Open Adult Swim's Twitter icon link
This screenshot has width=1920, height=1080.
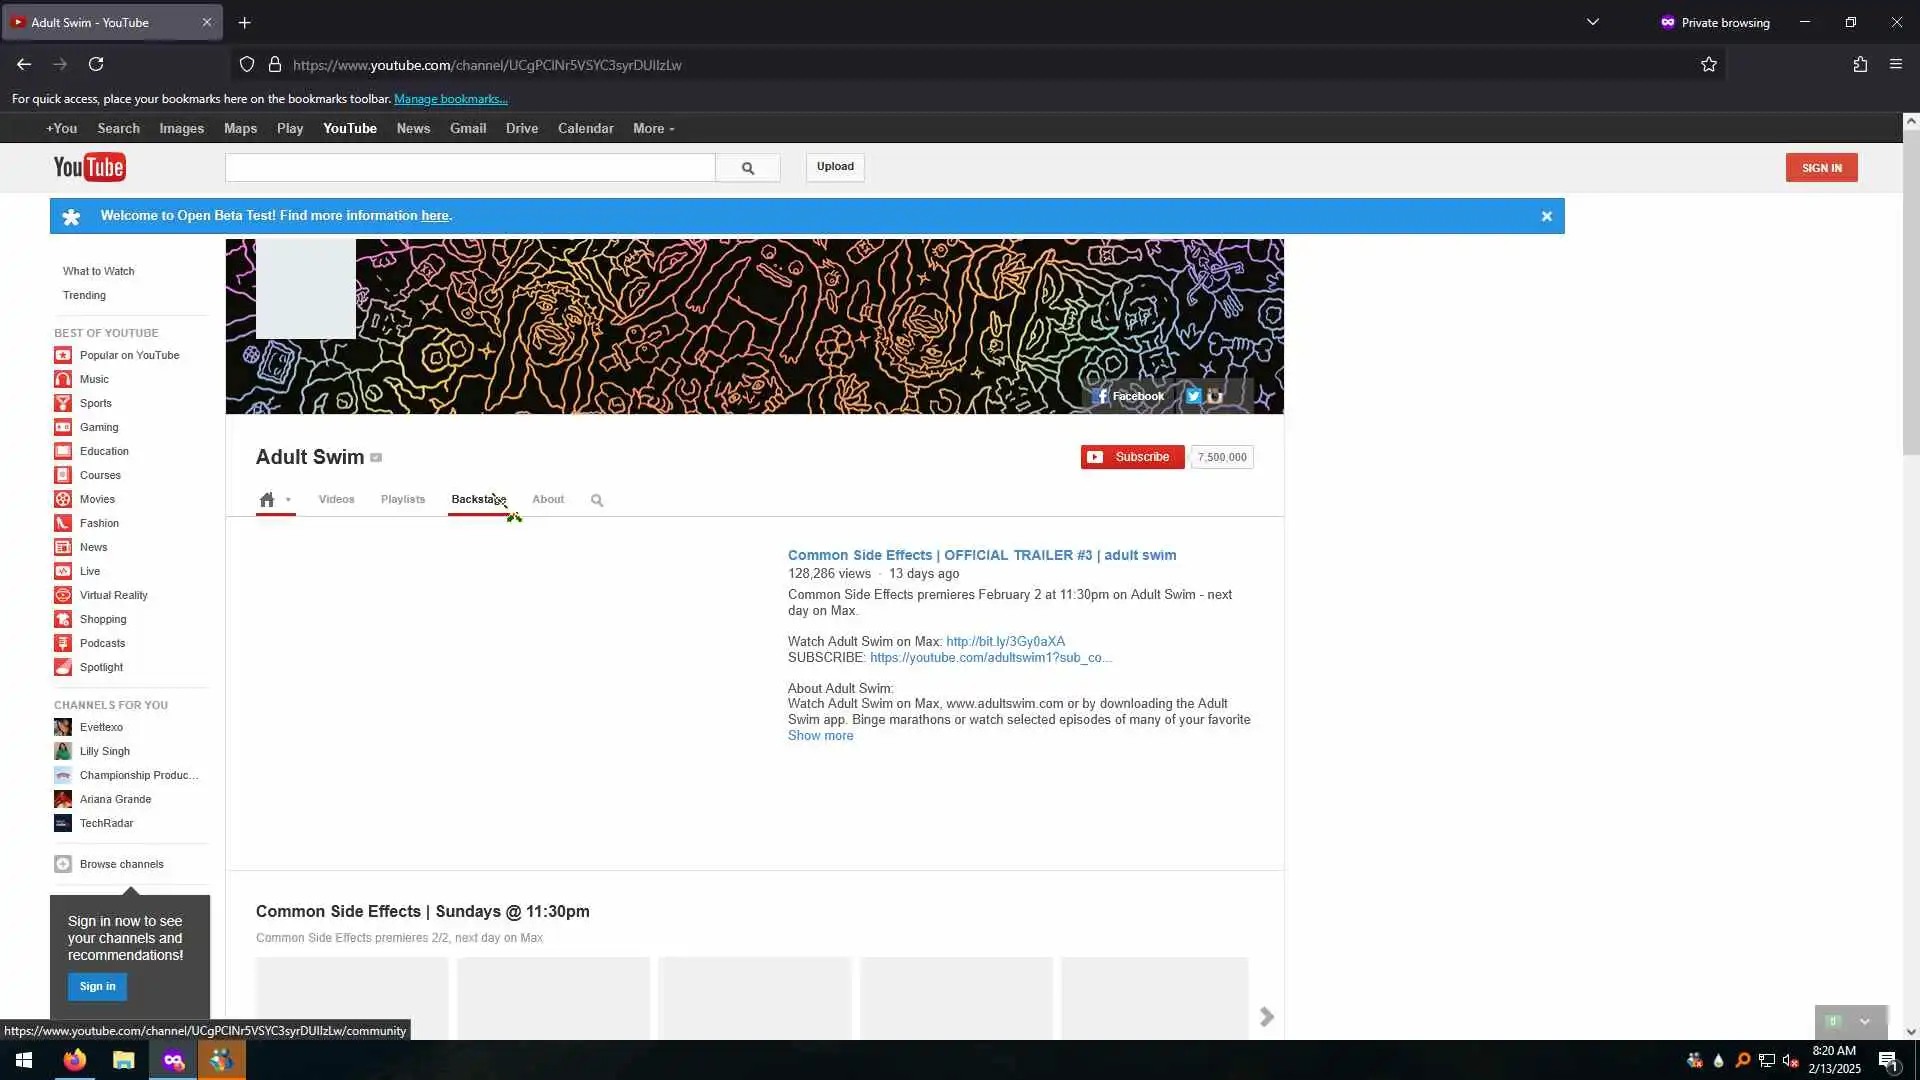click(x=1193, y=396)
